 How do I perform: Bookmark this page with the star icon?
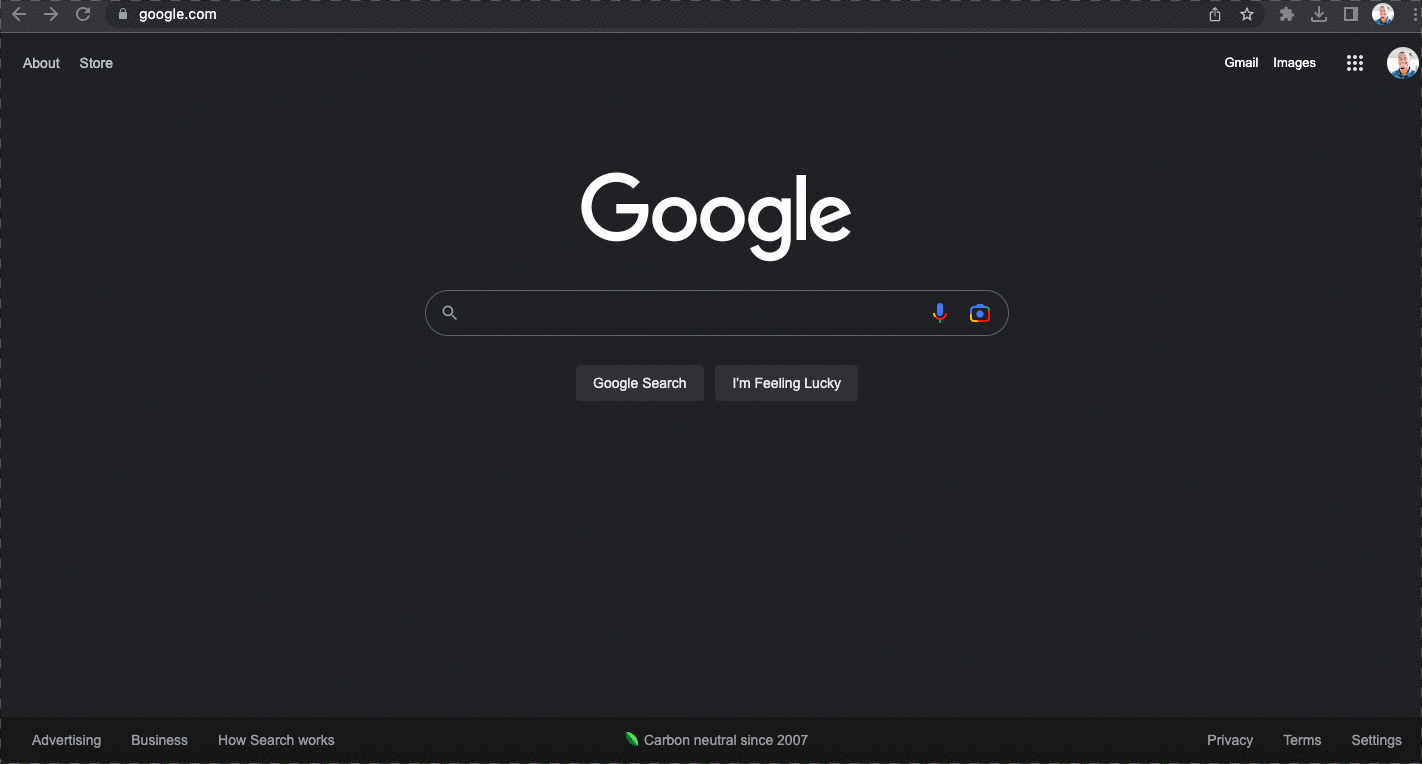tap(1247, 14)
